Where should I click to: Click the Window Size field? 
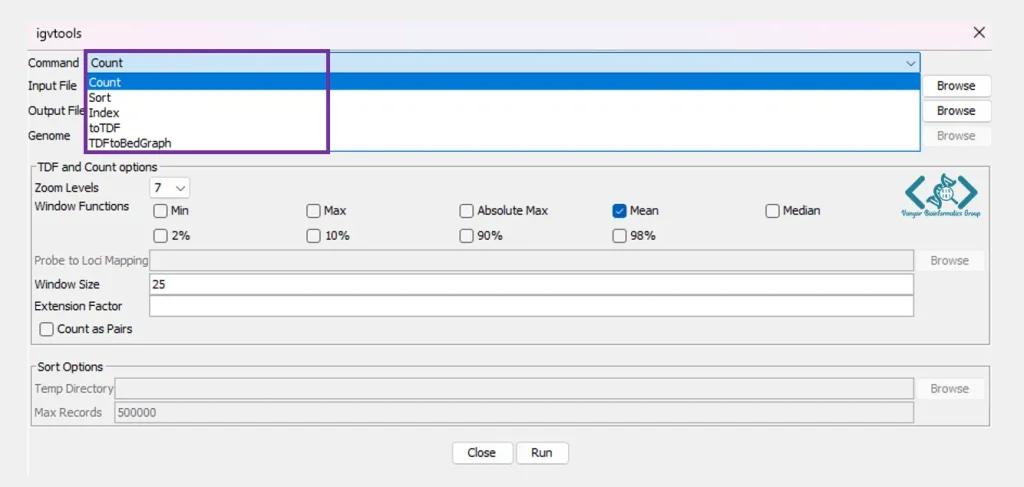click(531, 285)
